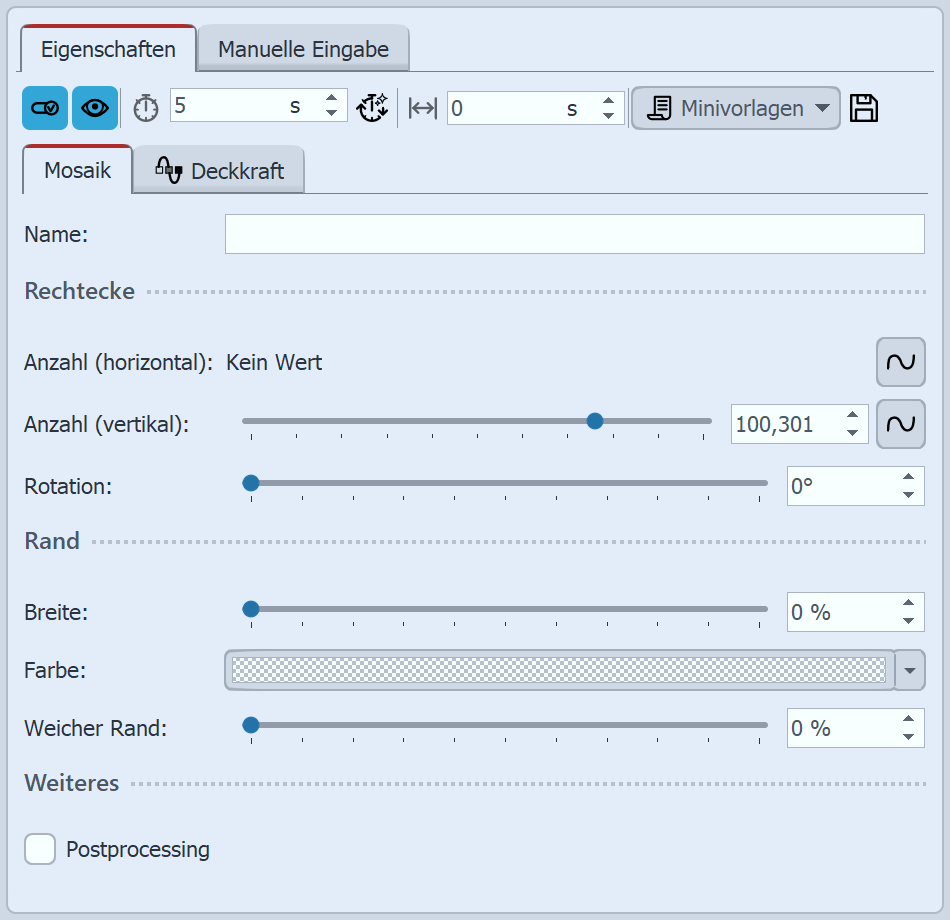This screenshot has width=950, height=920.
Task: Click the automatic duration clock icon
Action: 372,108
